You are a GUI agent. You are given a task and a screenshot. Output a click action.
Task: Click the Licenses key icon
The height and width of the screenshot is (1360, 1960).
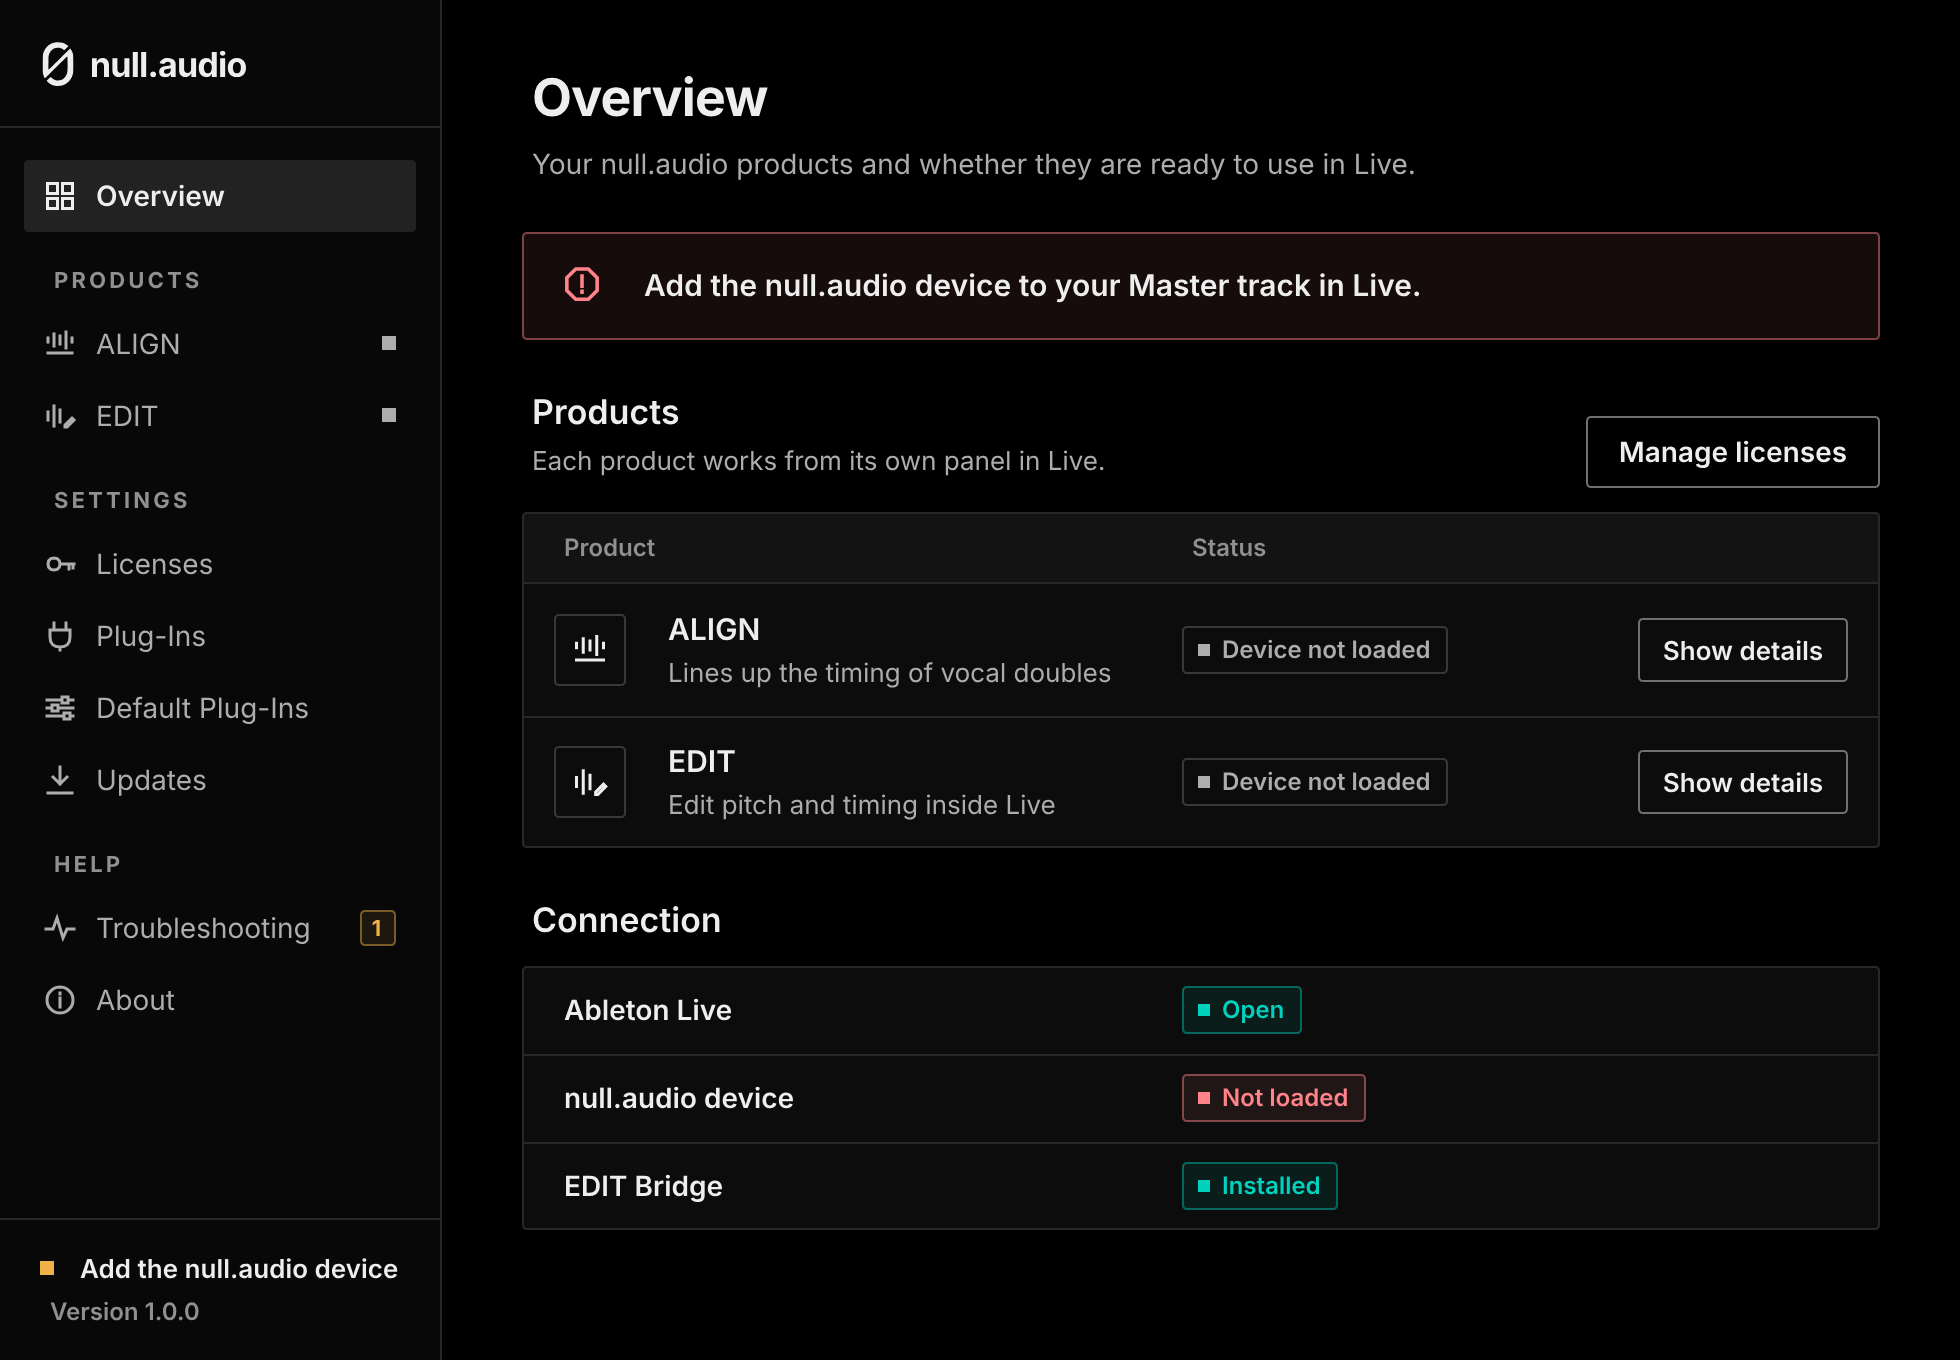point(60,564)
